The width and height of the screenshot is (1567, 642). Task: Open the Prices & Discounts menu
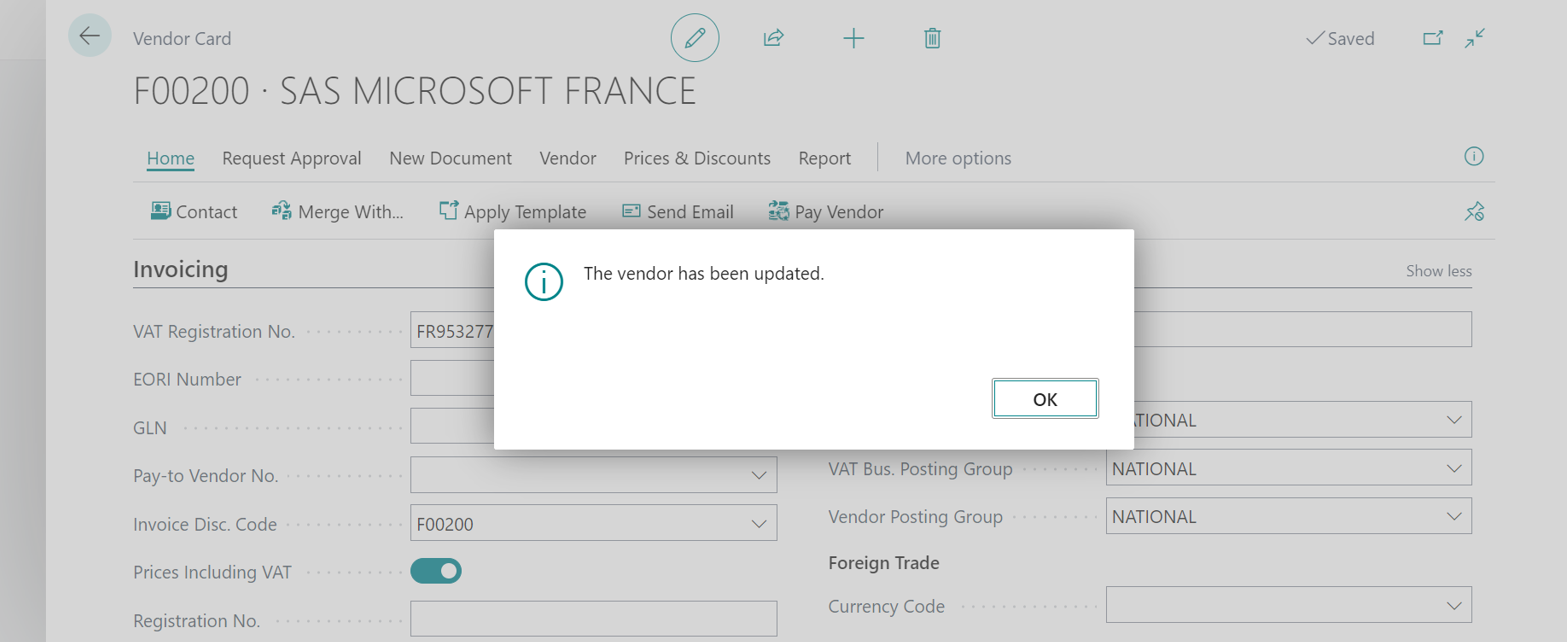(697, 158)
